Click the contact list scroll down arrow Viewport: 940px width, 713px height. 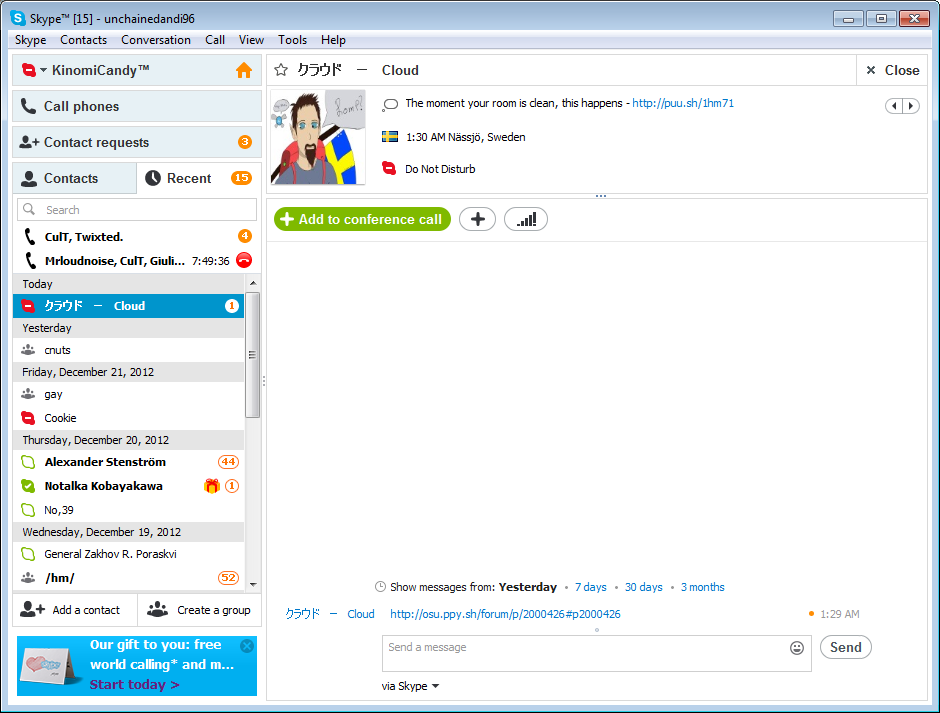pyautogui.click(x=253, y=584)
